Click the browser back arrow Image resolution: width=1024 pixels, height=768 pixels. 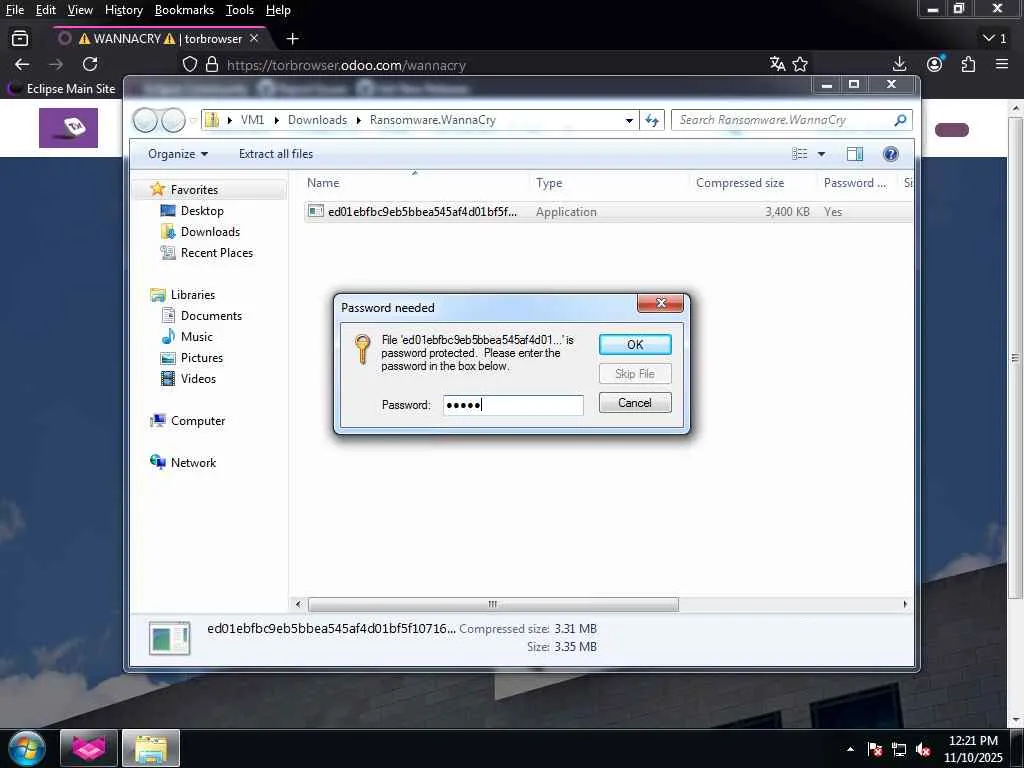pos(22,64)
